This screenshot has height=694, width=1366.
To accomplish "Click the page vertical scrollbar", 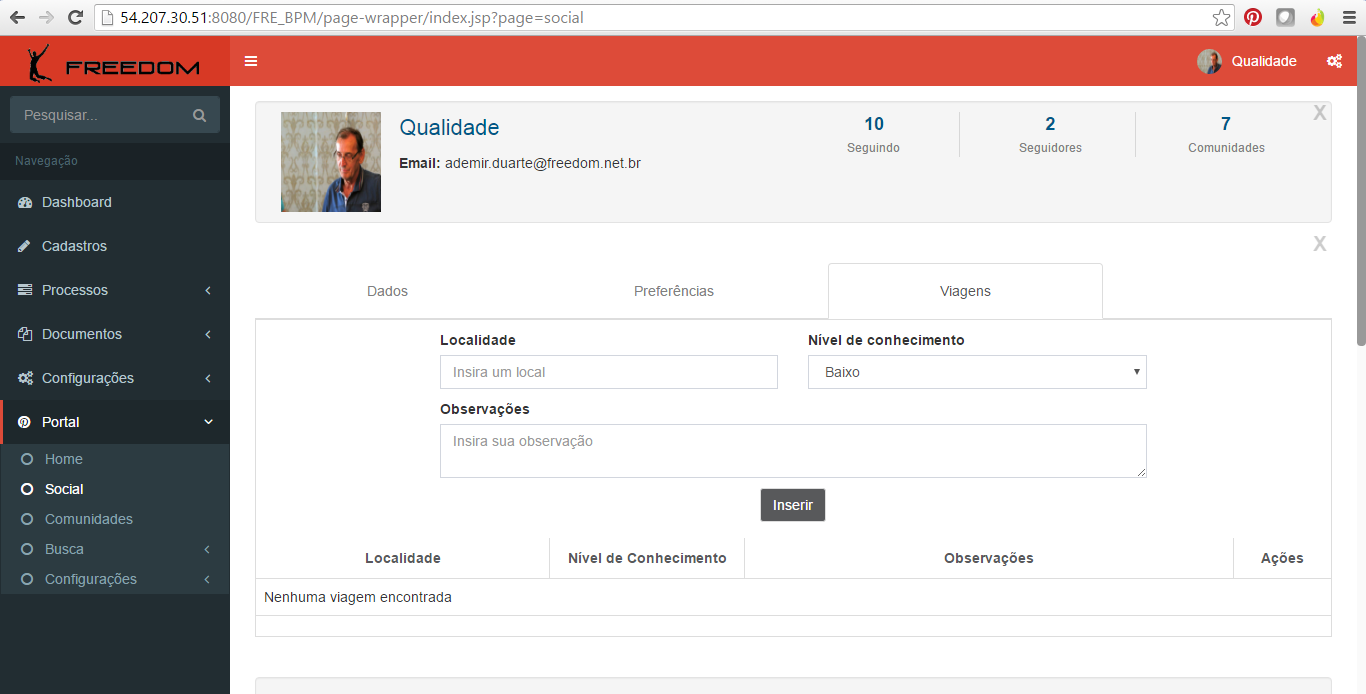I will (1360, 191).
